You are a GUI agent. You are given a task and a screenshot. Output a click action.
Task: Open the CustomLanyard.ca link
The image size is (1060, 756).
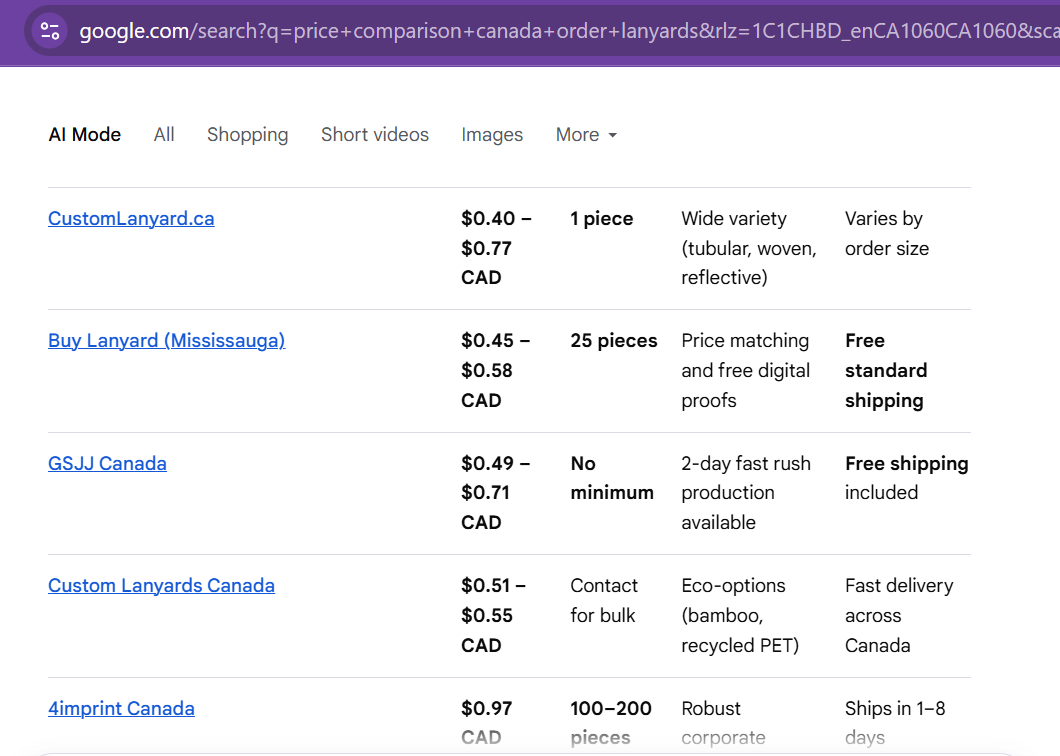[x=131, y=218]
